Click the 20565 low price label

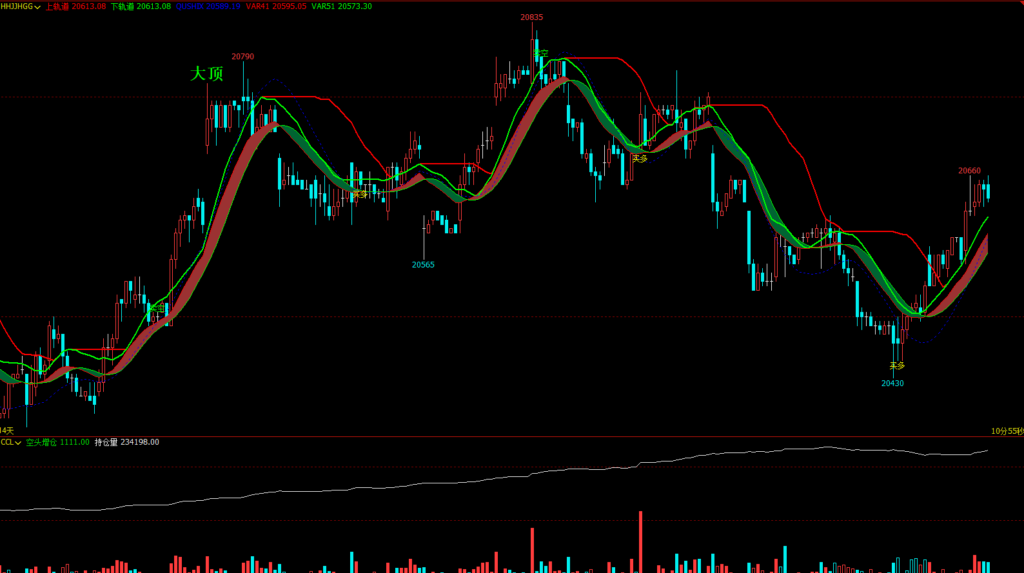pos(423,265)
